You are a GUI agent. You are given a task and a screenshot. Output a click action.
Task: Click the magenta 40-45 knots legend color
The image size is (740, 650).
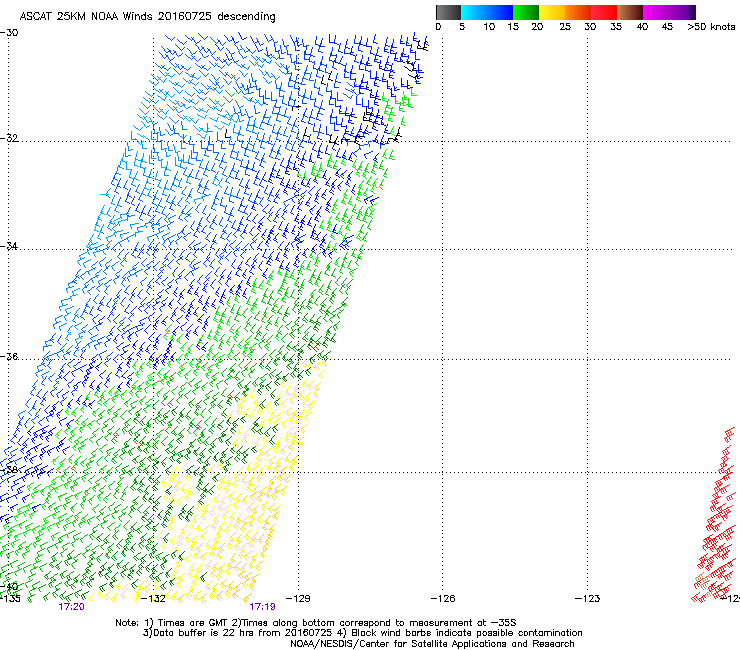[x=656, y=12]
